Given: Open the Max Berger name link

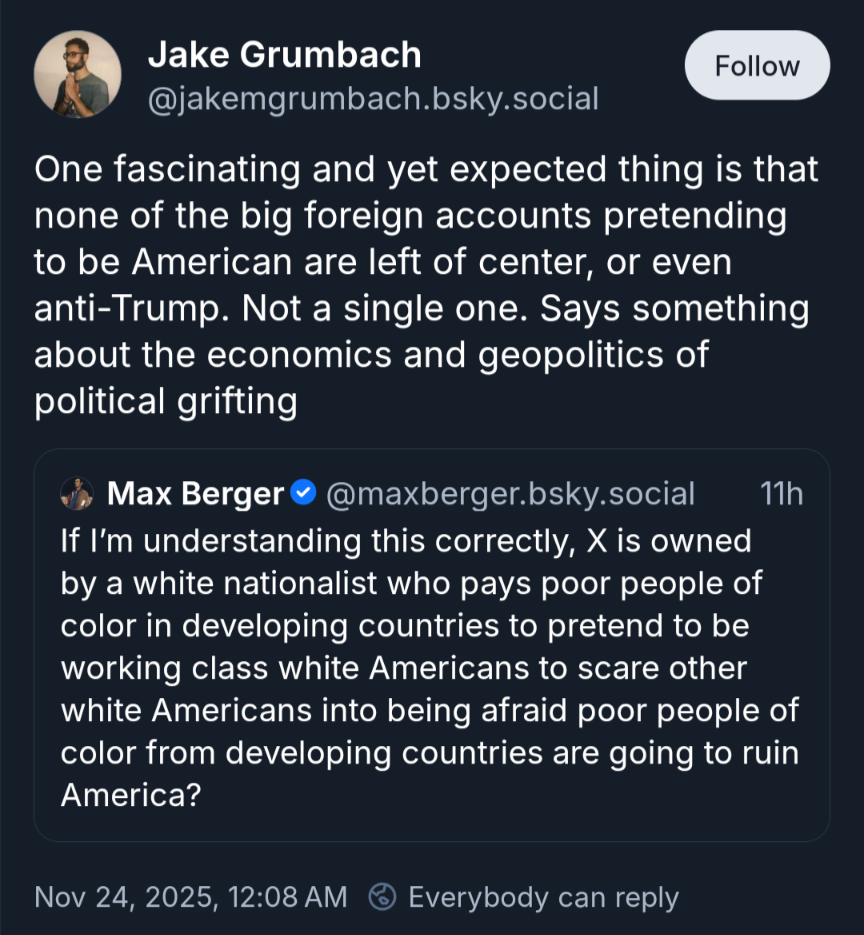Looking at the screenshot, I should click(x=195, y=494).
